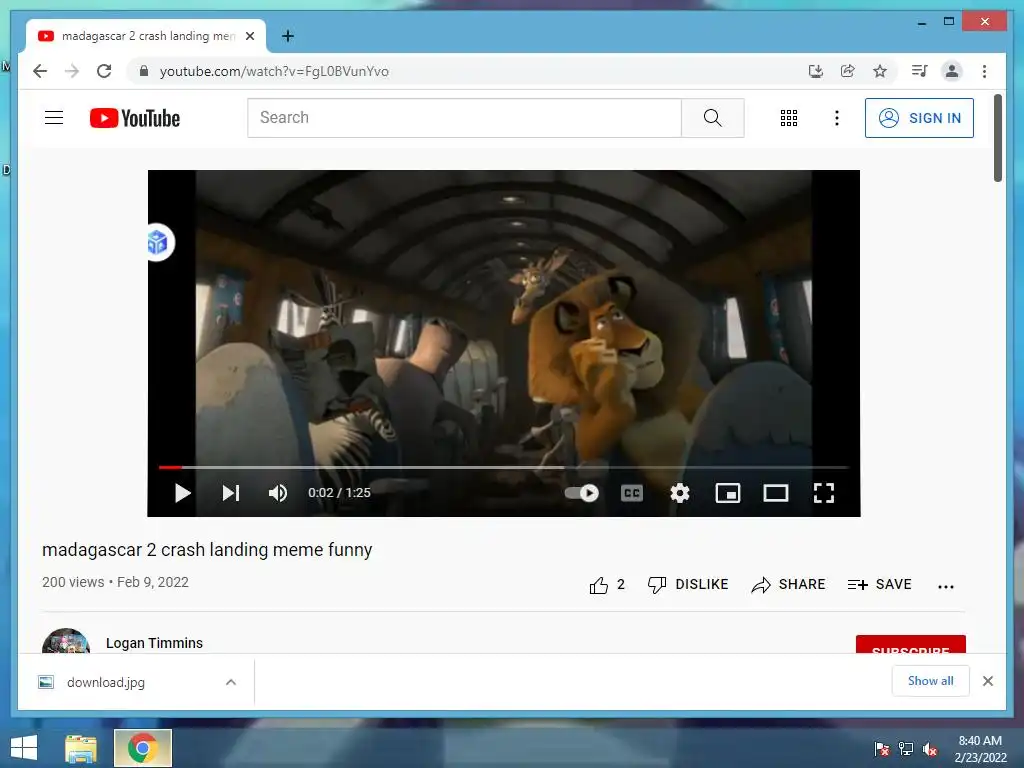1024x768 pixels.
Task: Seek on the video progress bar
Action: (x=504, y=467)
